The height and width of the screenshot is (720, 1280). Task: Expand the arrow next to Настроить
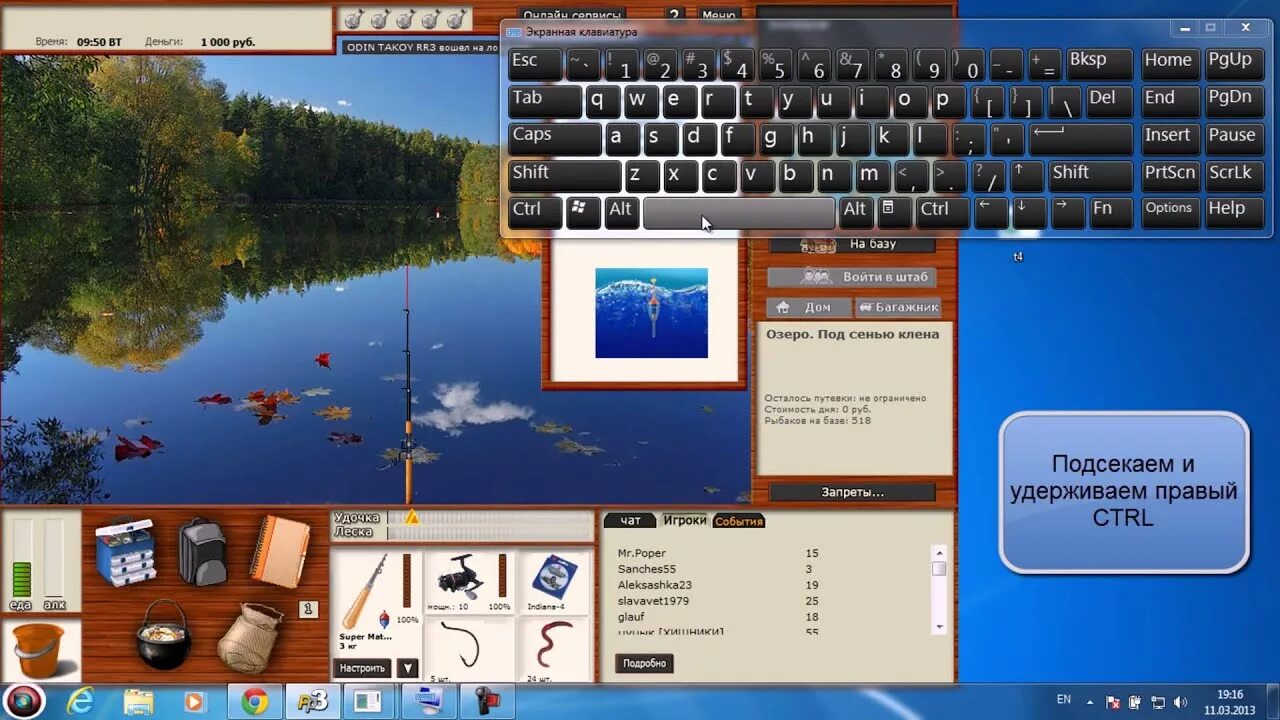click(x=407, y=668)
